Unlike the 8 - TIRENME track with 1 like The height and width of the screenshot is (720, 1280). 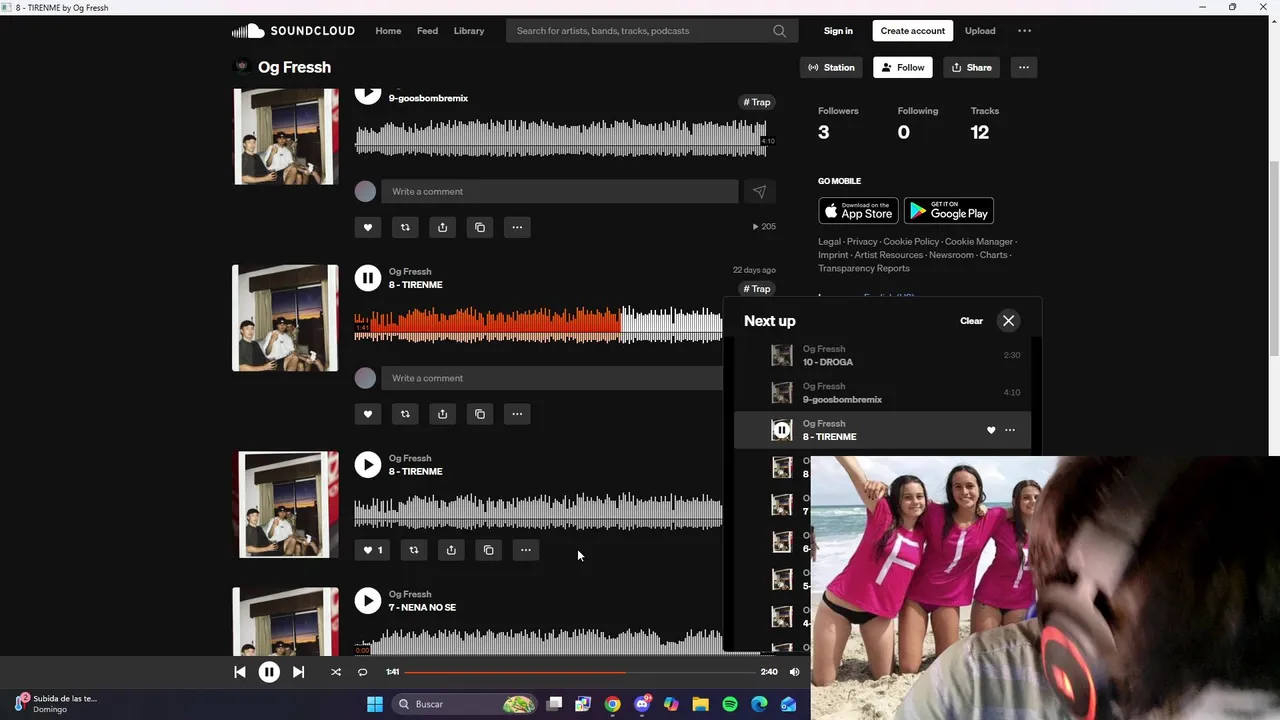pyautogui.click(x=372, y=550)
